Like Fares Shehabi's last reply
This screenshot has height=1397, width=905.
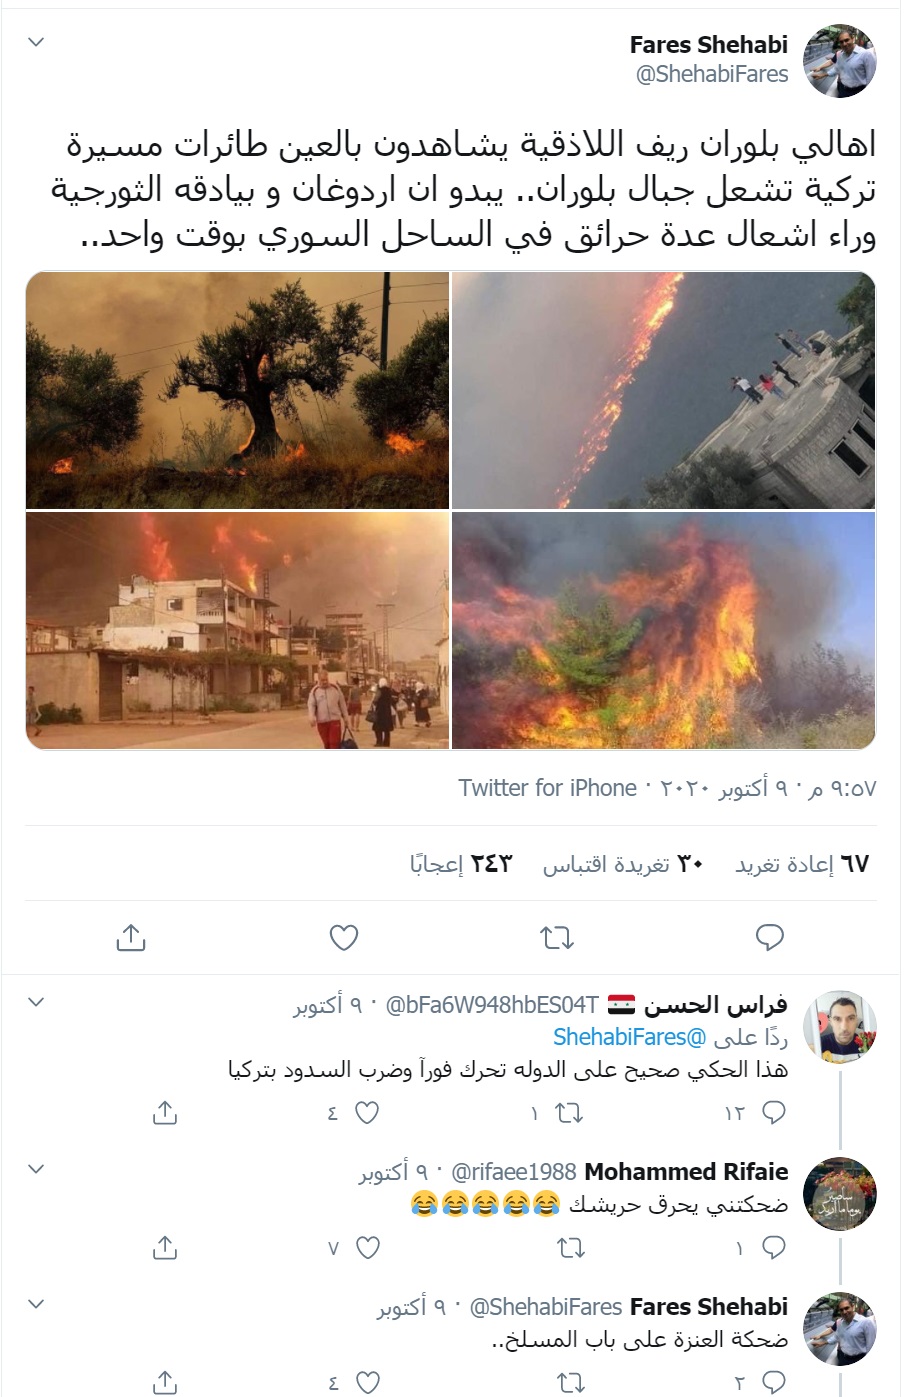click(x=368, y=1382)
